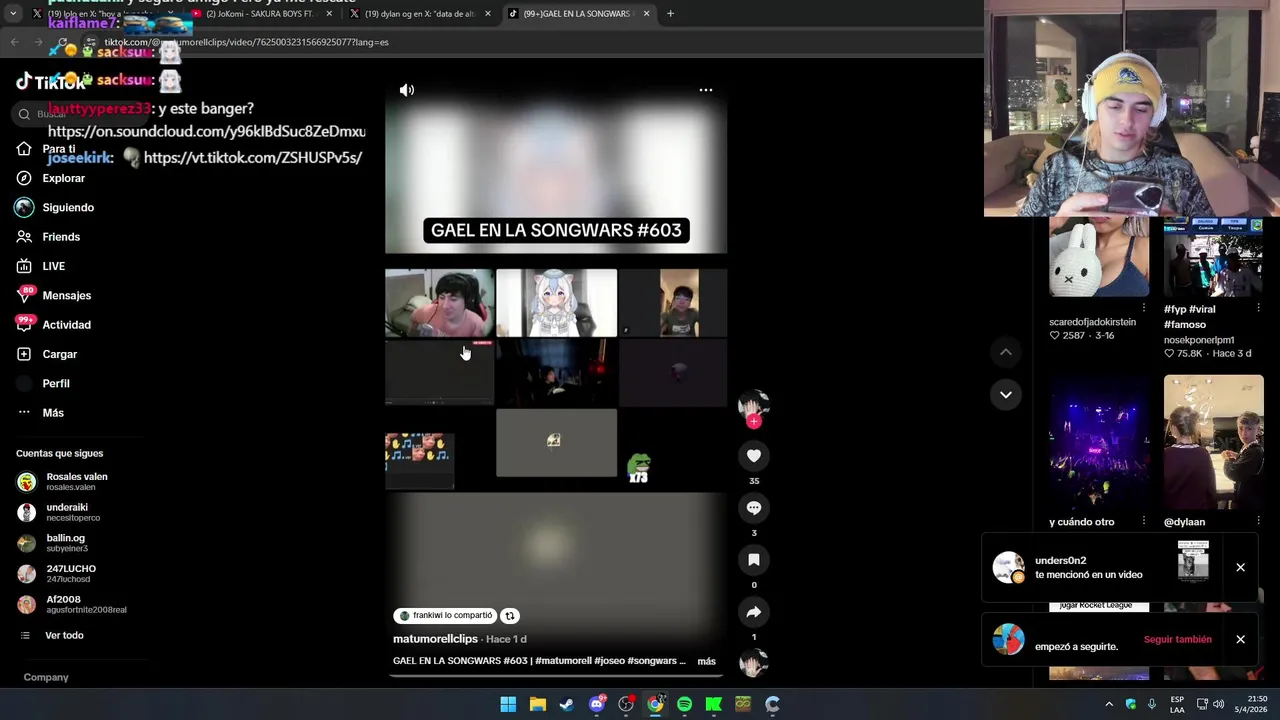
Task: Expand the caption with 'más'
Action: coord(706,661)
